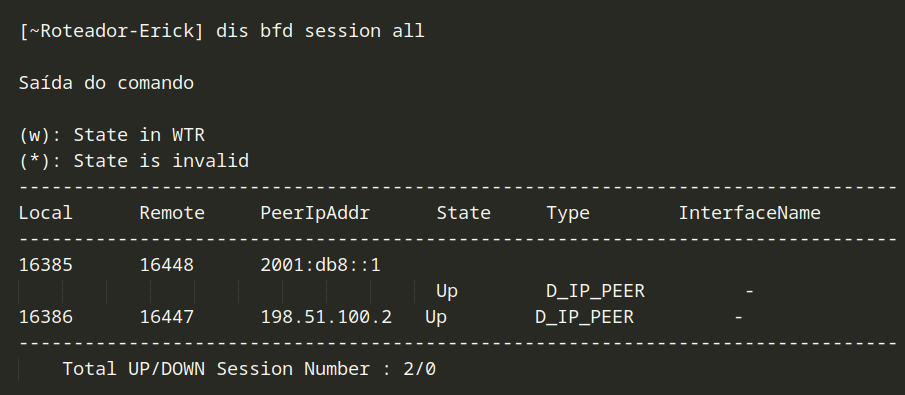Click D_IP_PEER type in the 198.51.100.2 row
The image size is (905, 395).
(x=584, y=317)
